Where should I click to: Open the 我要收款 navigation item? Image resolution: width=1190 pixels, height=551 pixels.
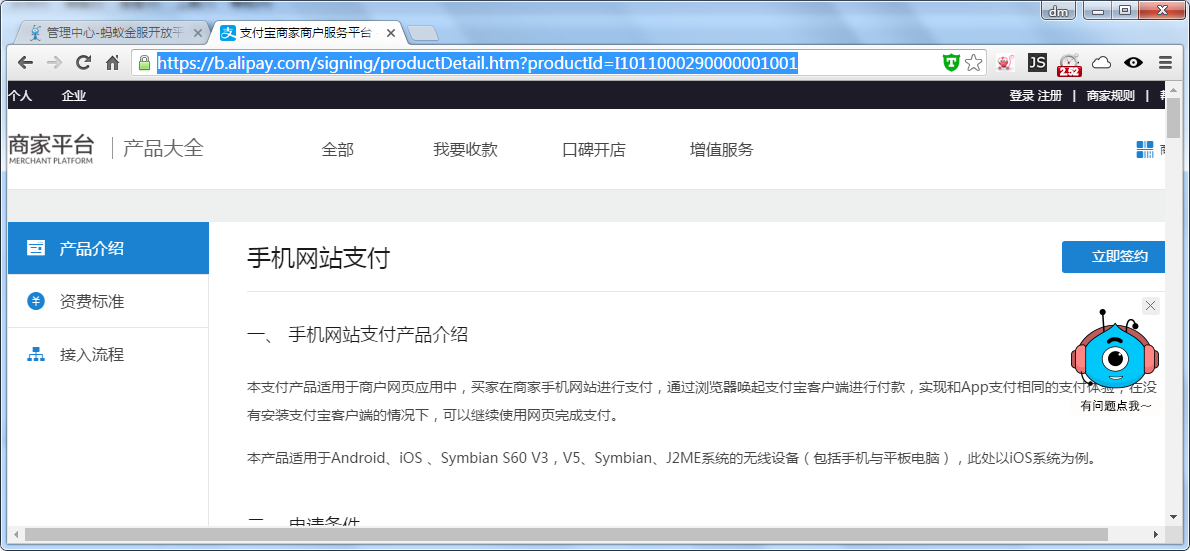pos(465,150)
